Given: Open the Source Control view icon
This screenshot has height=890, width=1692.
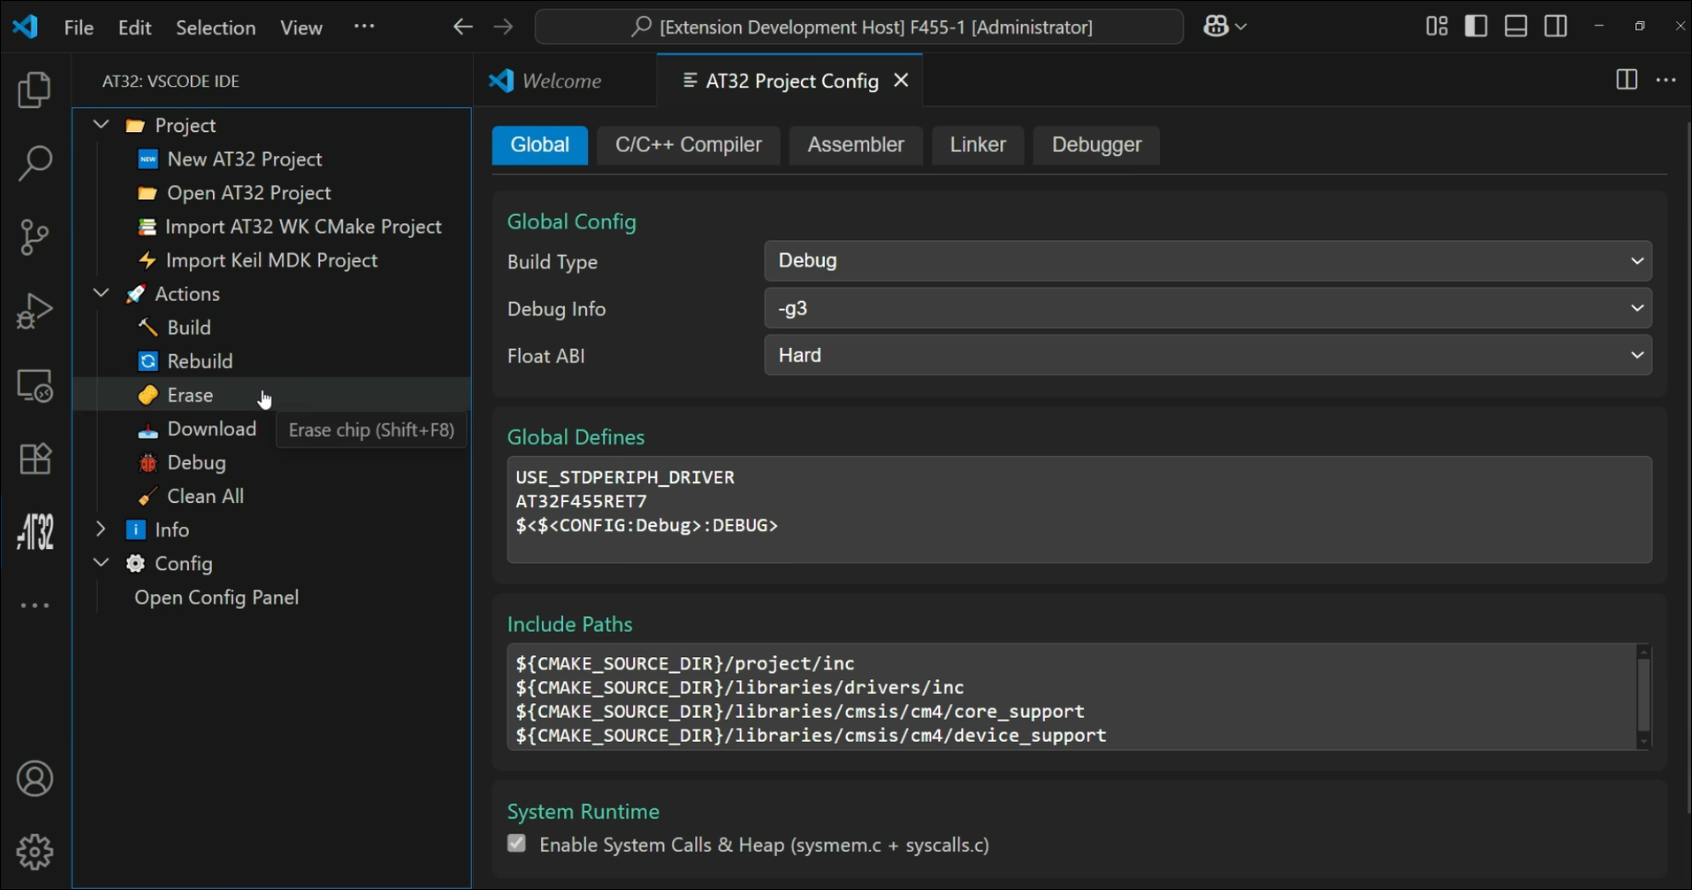Looking at the screenshot, I should click(x=35, y=237).
